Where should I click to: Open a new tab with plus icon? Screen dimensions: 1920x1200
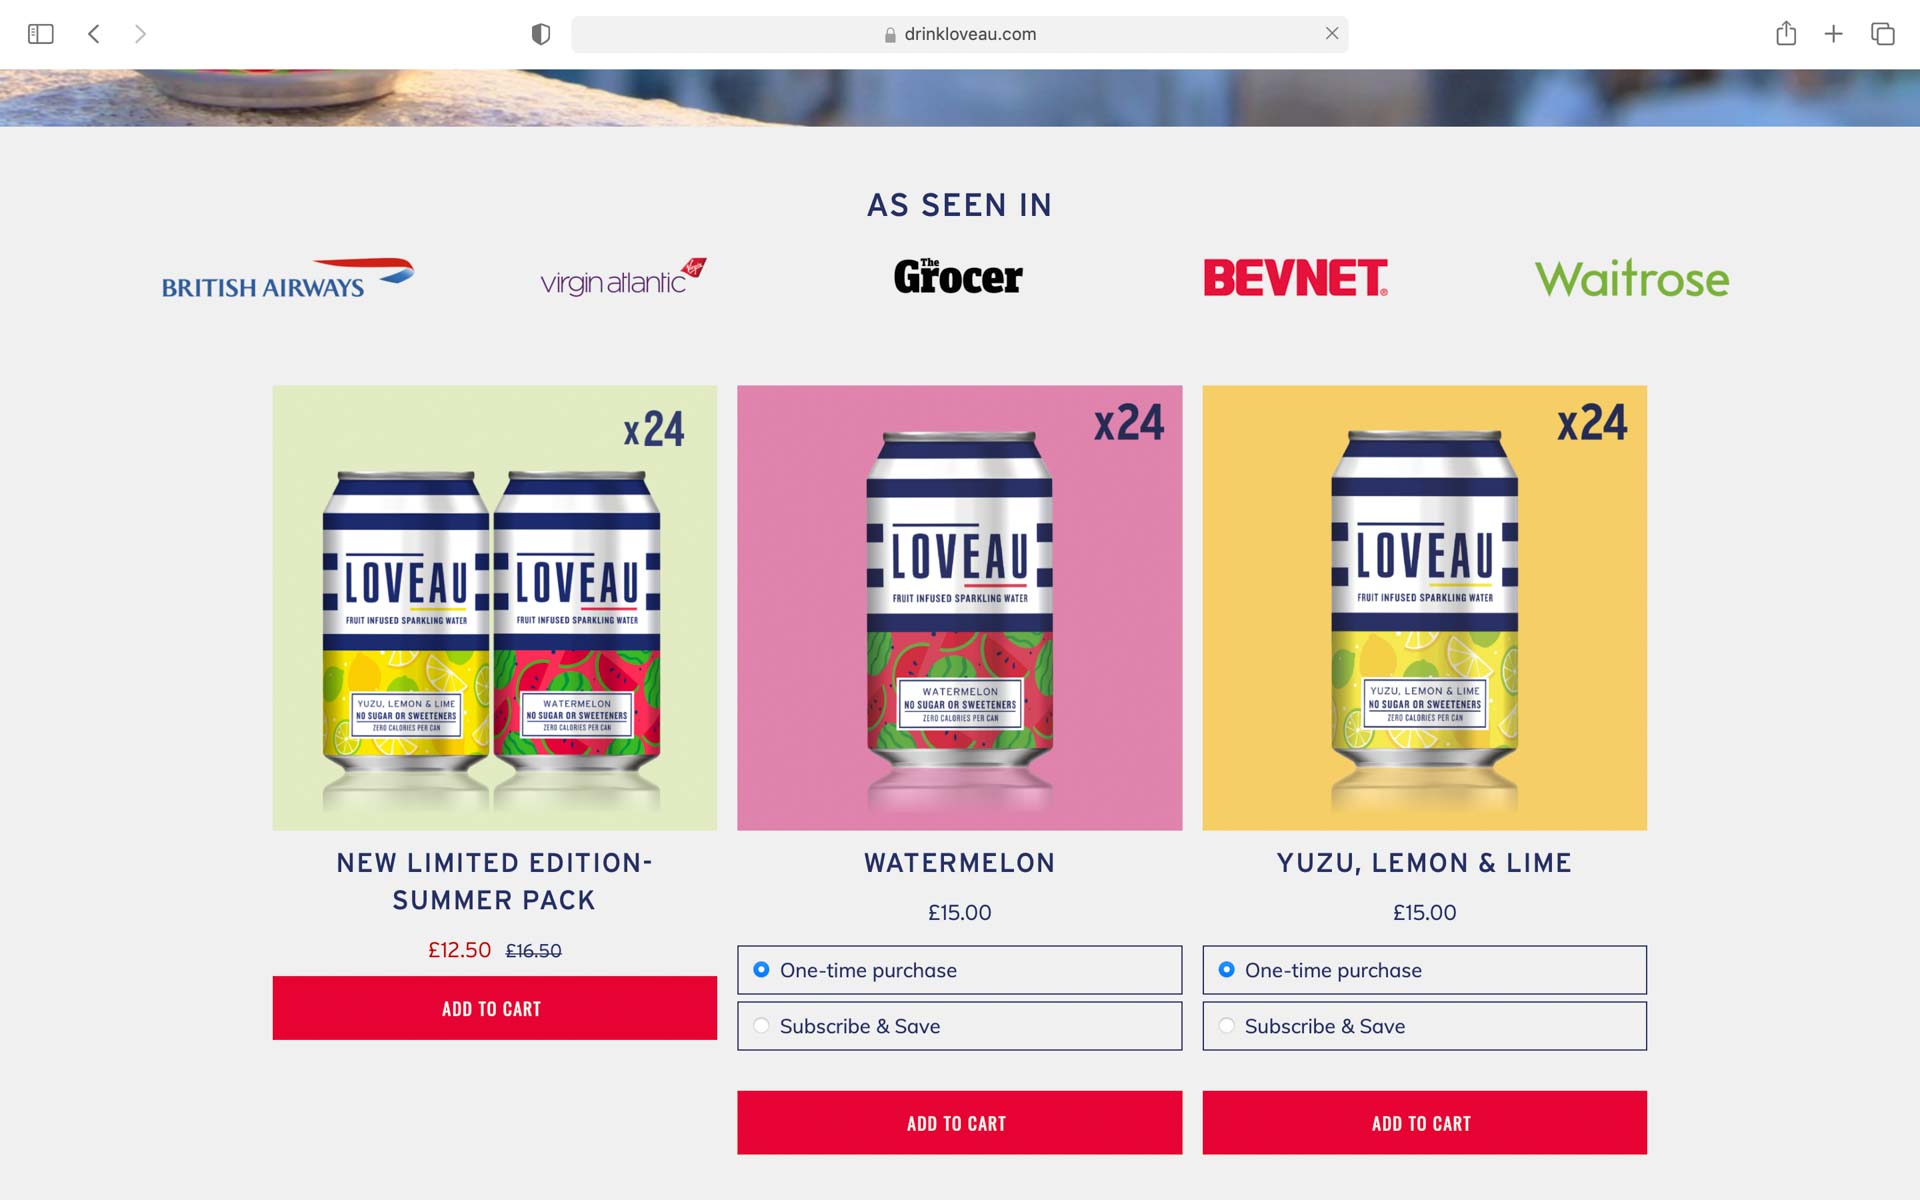point(1833,34)
